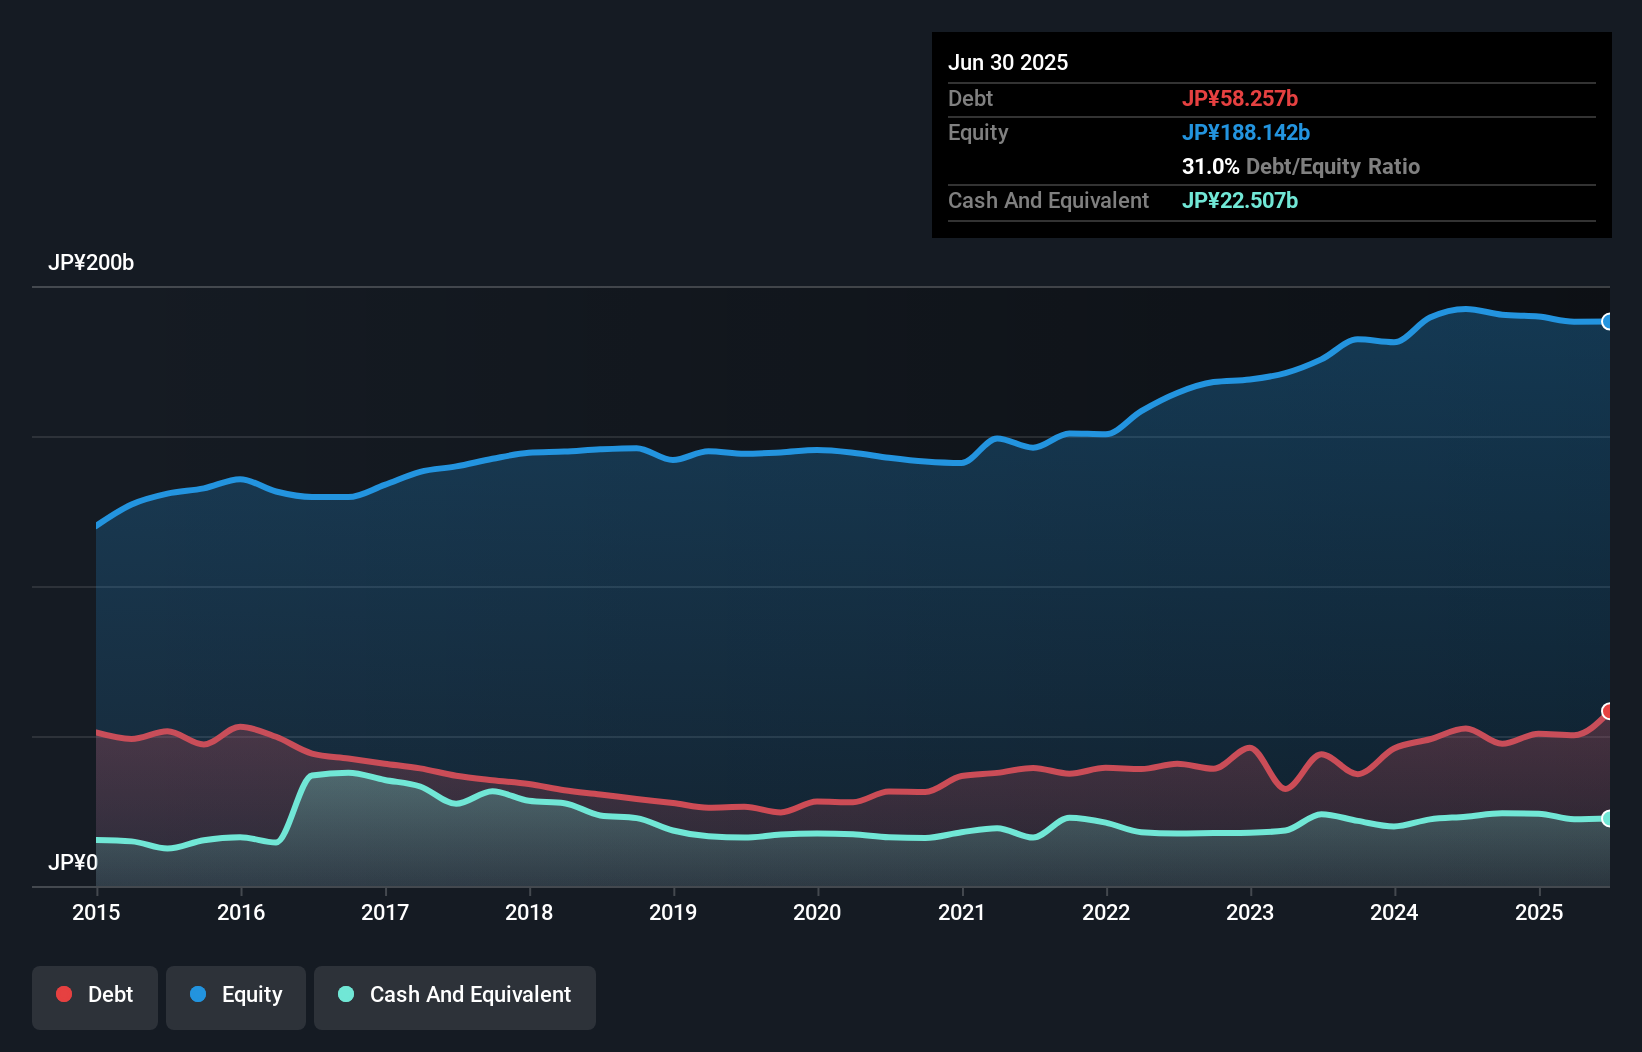Open details for the Debt/Equity Ratio row

point(1301,166)
